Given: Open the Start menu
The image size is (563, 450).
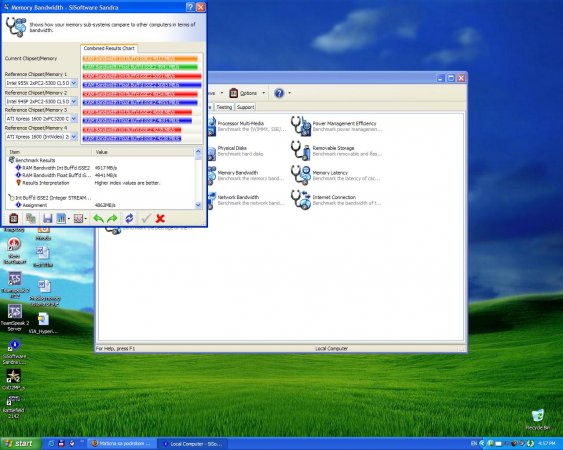Looking at the screenshot, I should [20, 444].
